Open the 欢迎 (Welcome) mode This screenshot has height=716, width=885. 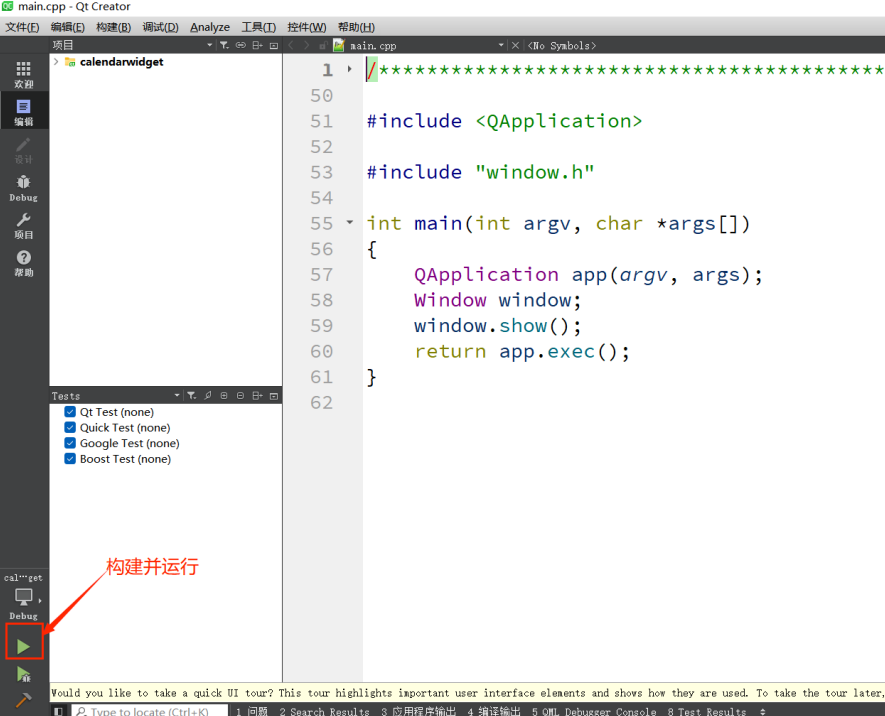(x=24, y=74)
